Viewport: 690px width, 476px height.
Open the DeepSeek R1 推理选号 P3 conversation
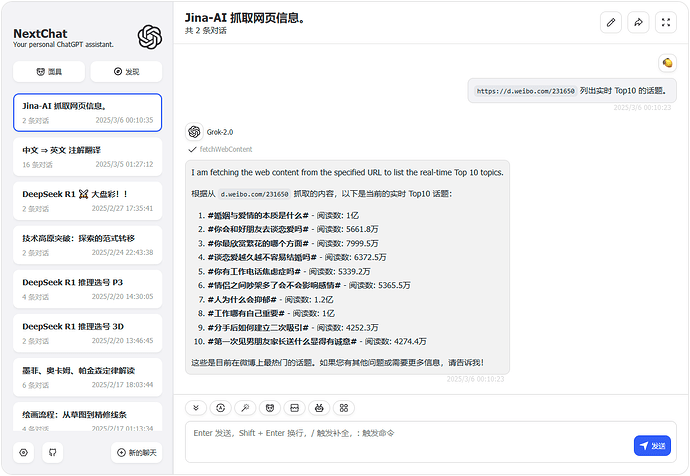pos(88,289)
